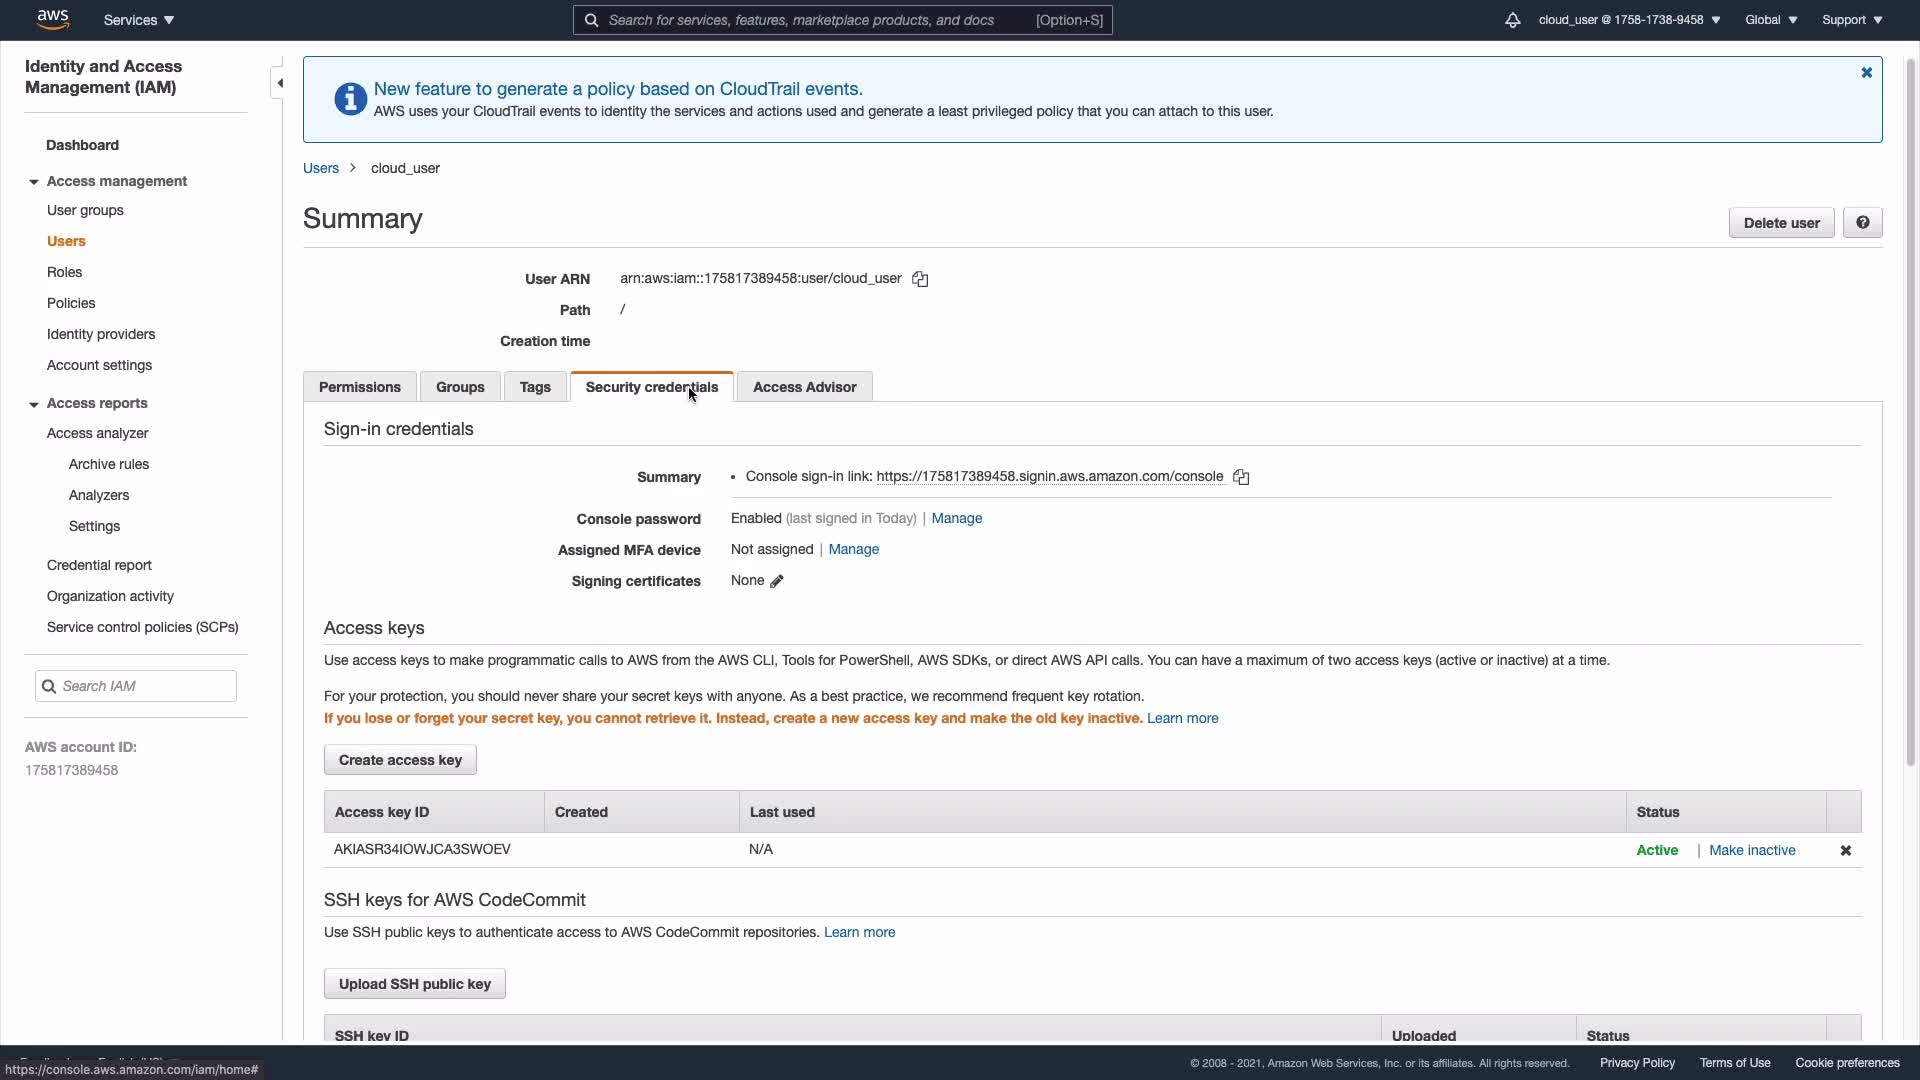This screenshot has width=1920, height=1080.
Task: Collapse the Access management section
Action: [x=34, y=182]
